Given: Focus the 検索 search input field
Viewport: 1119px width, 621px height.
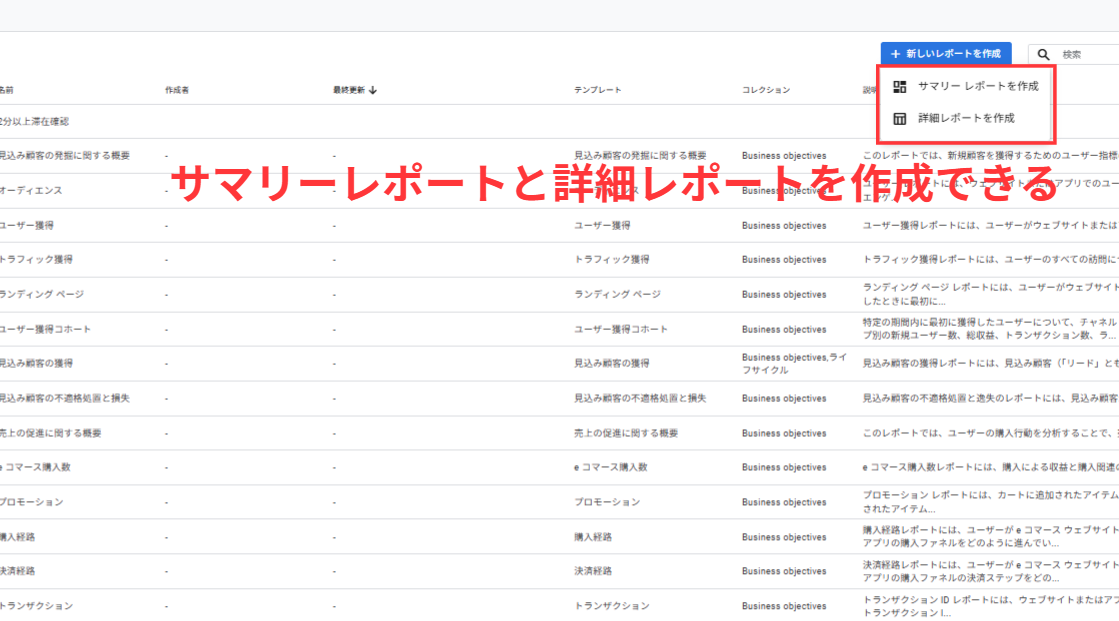Looking at the screenshot, I should pos(1085,55).
